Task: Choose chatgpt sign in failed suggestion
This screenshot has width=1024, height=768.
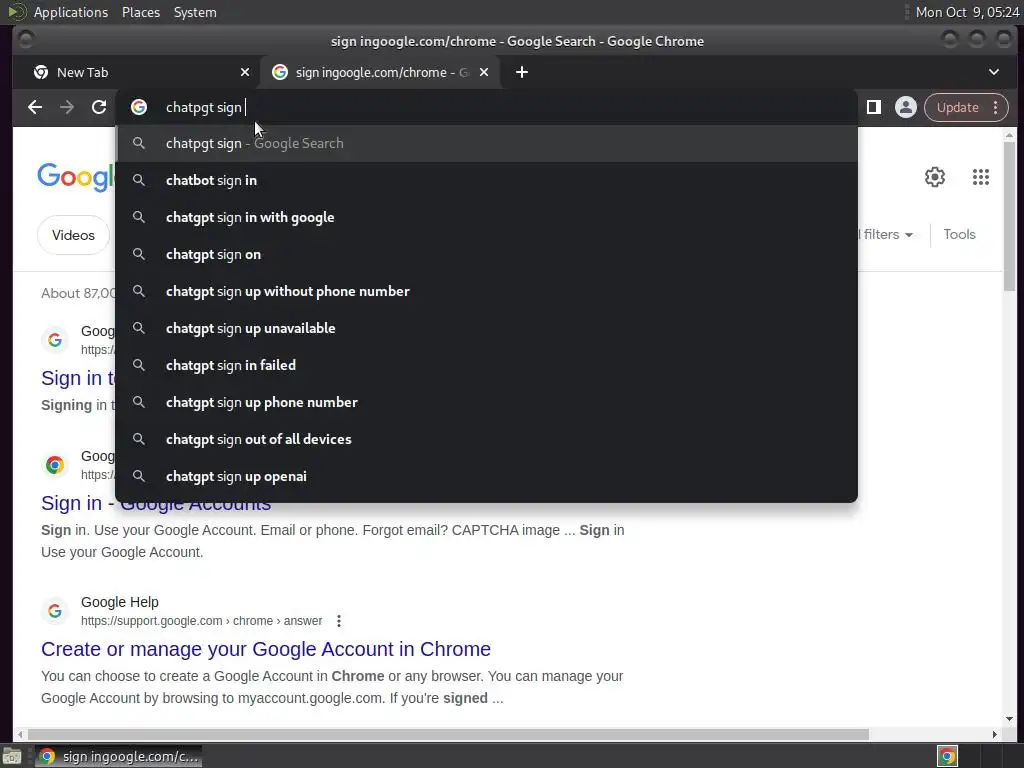Action: click(487, 365)
